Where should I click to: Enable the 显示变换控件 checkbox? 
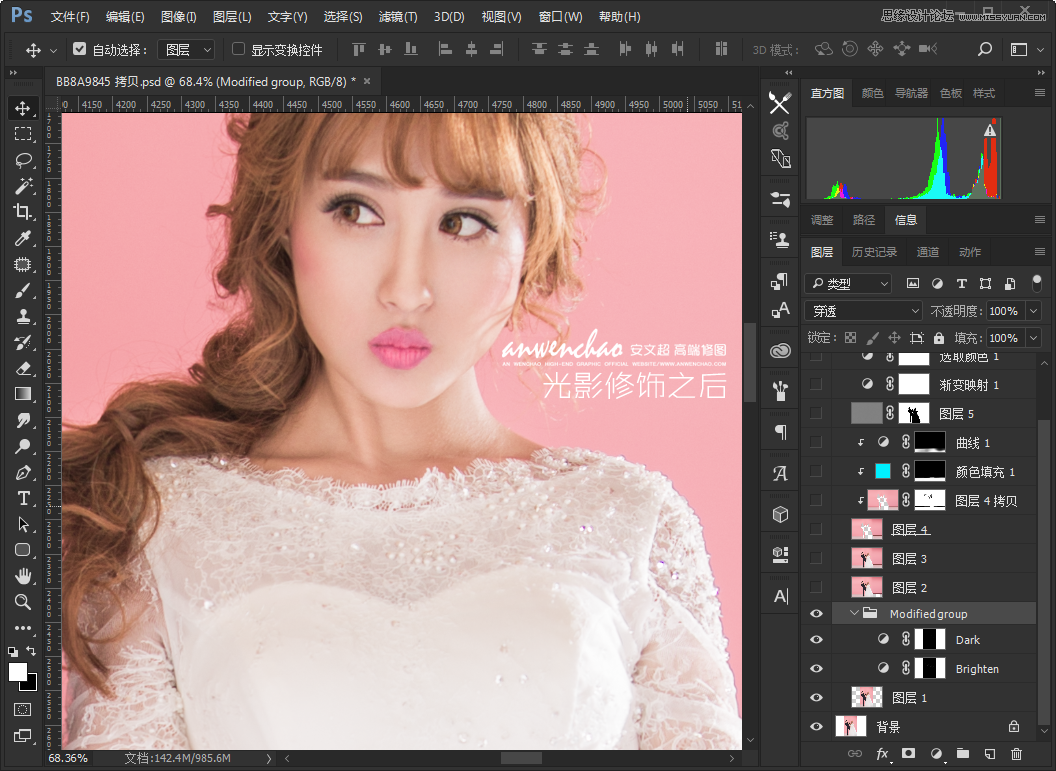(237, 50)
